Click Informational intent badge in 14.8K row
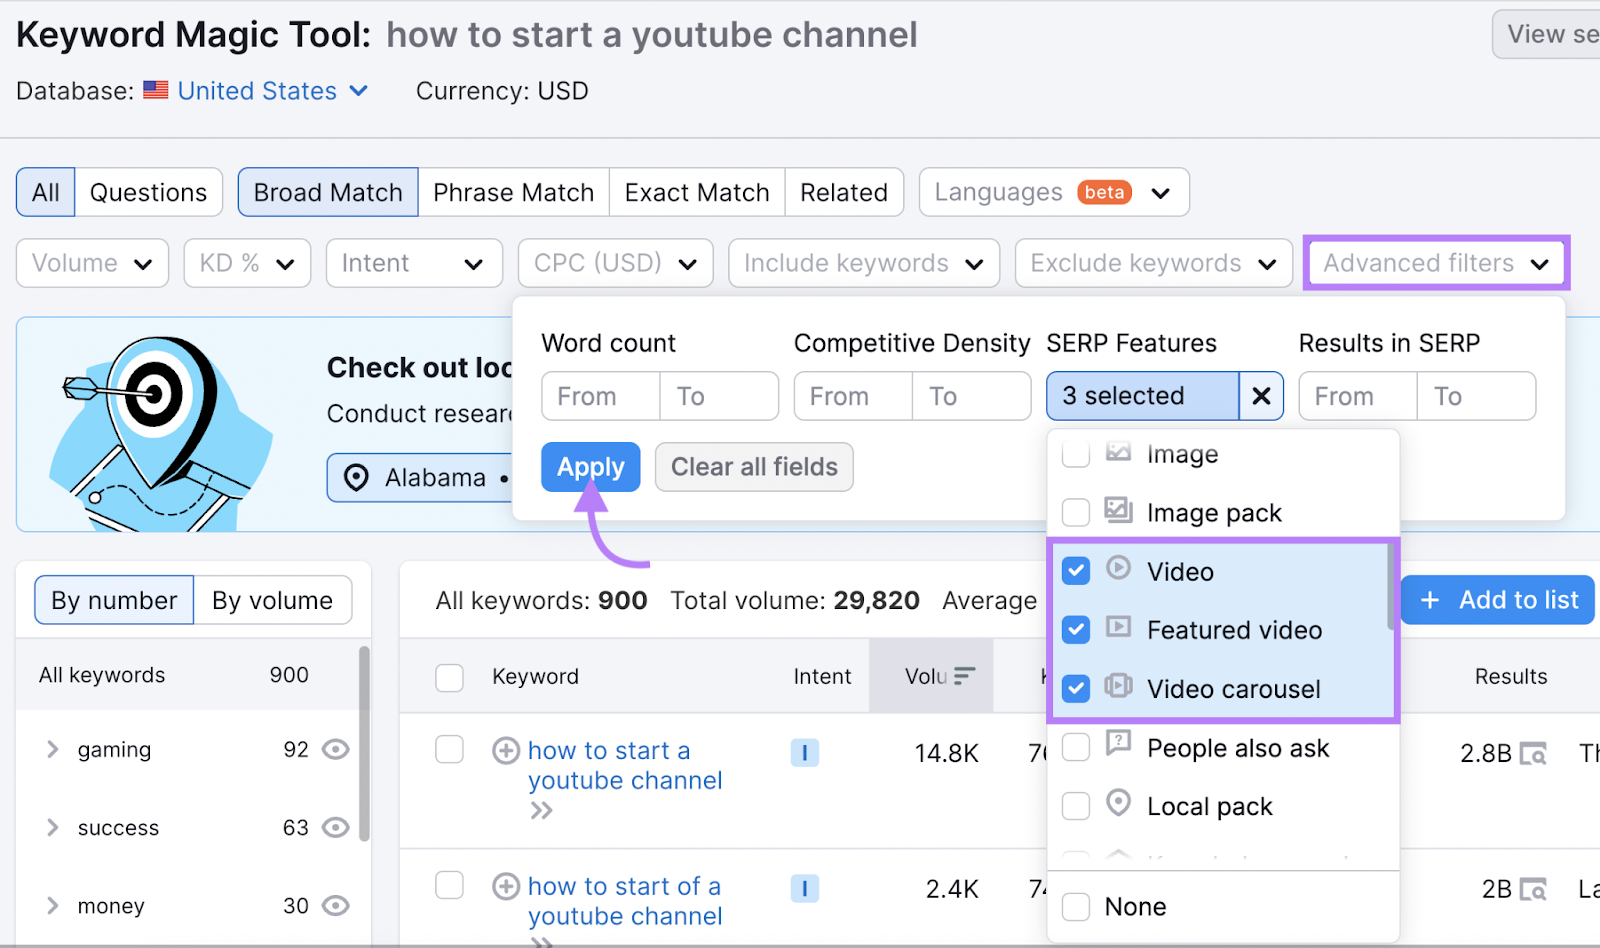Viewport: 1600px width, 948px height. 805,752
